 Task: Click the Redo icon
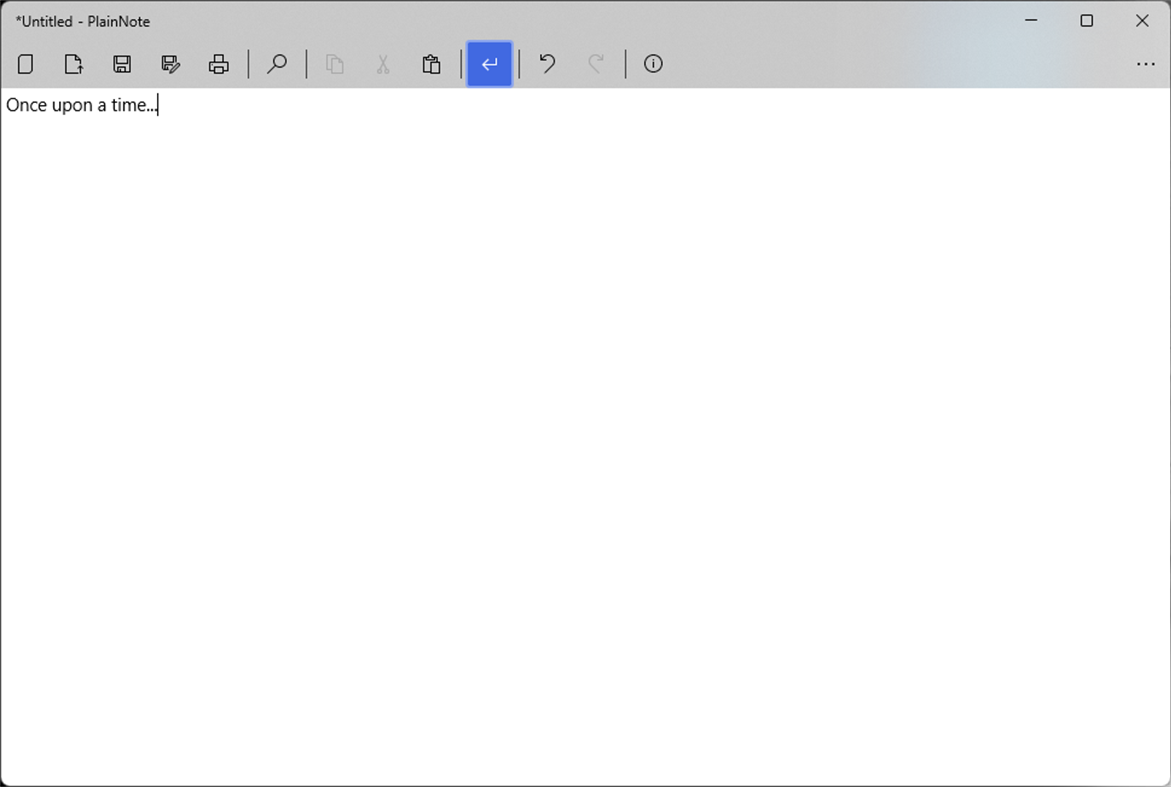click(x=595, y=63)
